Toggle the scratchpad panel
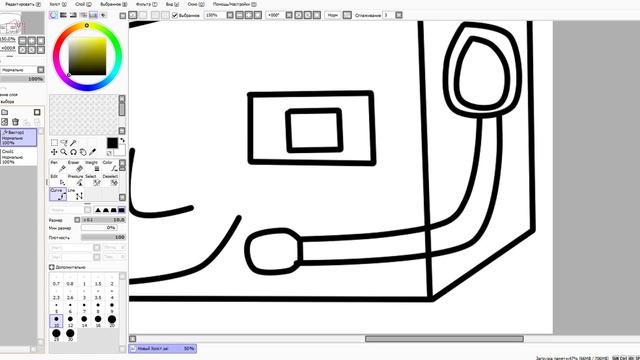 (103, 15)
